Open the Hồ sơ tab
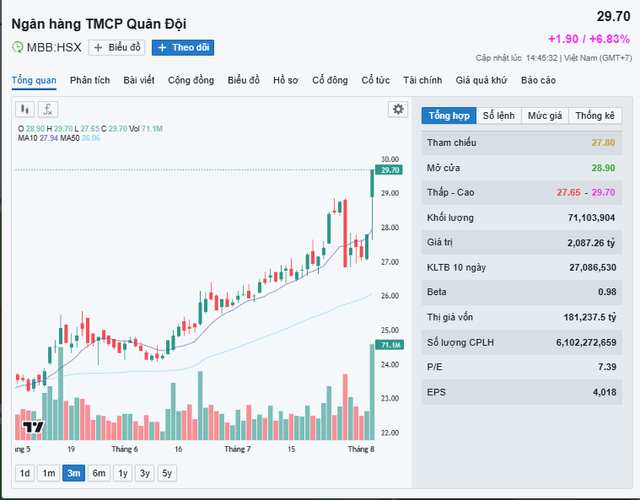This screenshot has width=640, height=500. click(286, 80)
